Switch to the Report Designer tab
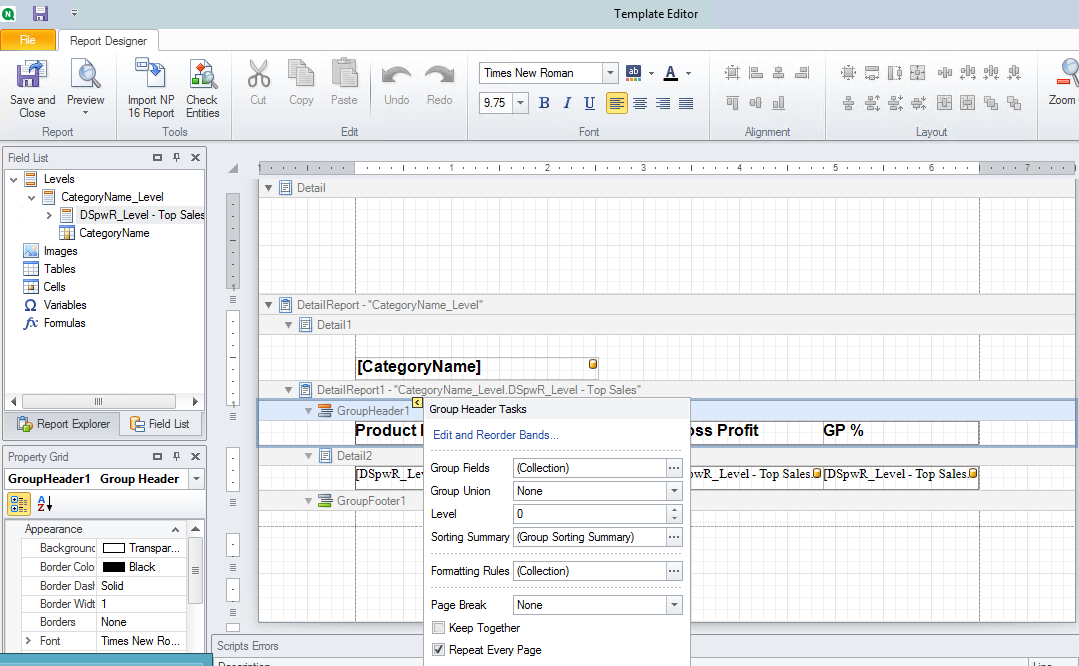Viewport: 1079px width, 666px height. tap(110, 41)
